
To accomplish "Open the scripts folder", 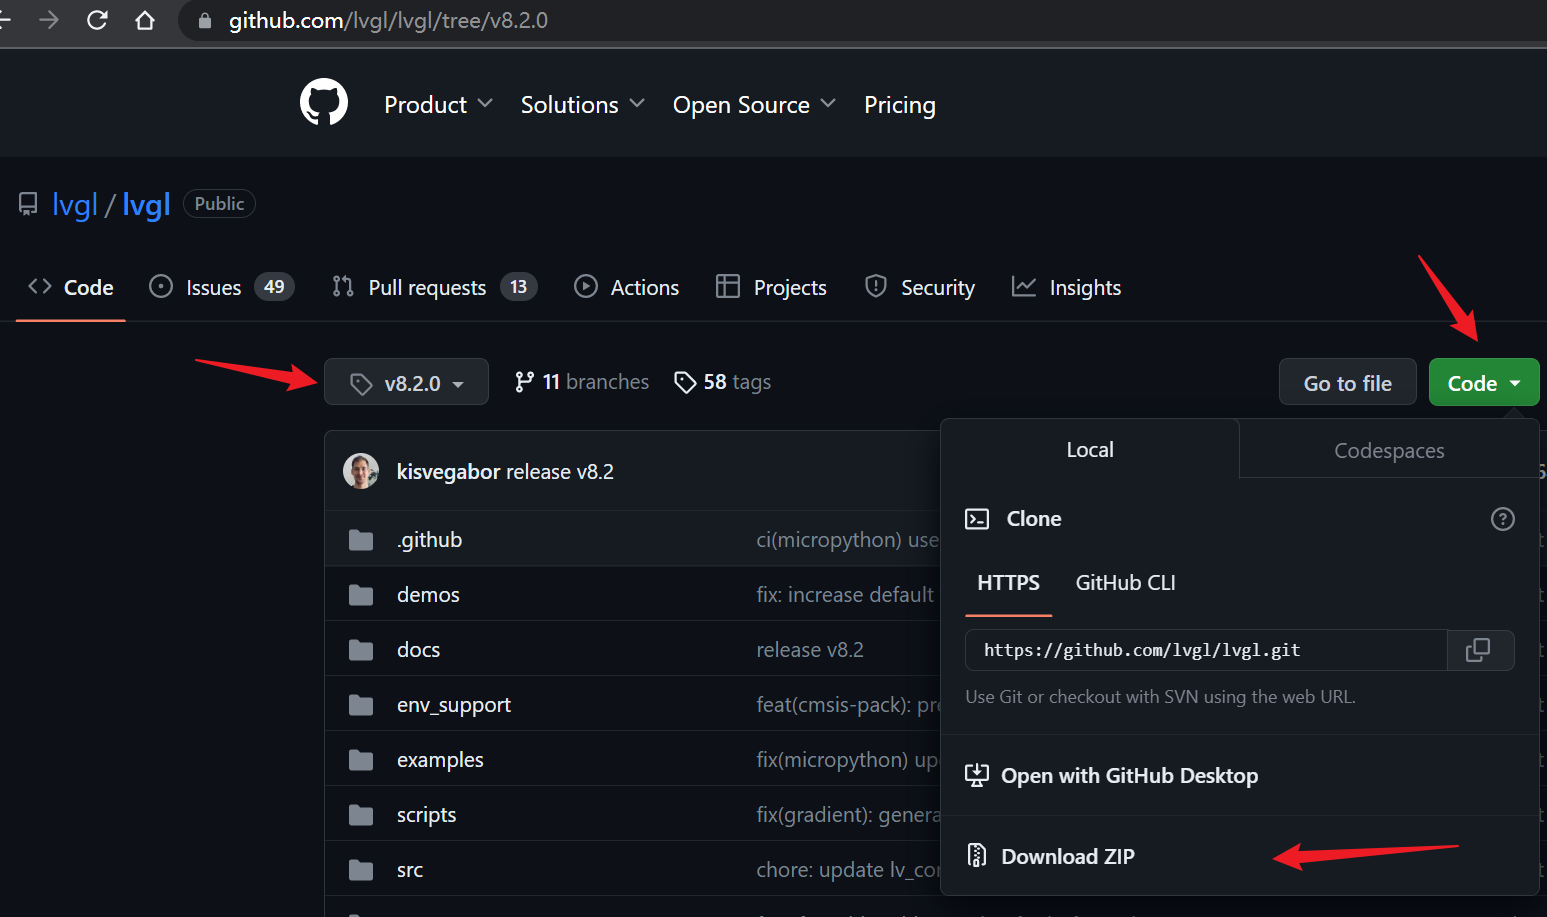I will (426, 815).
